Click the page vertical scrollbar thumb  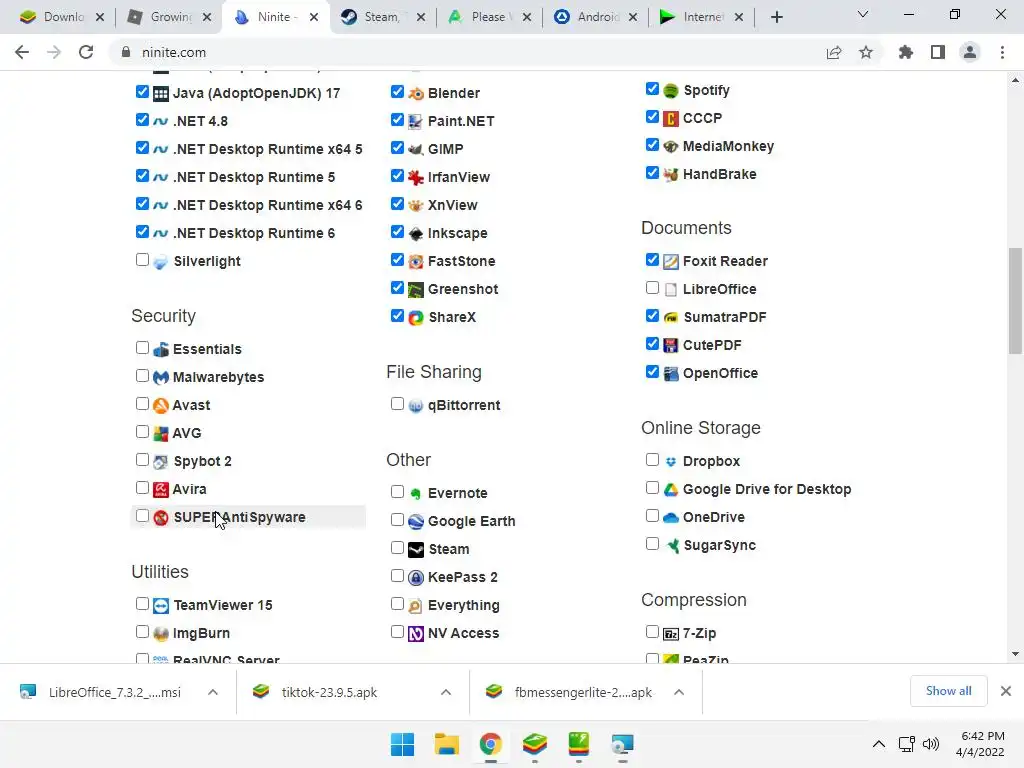[1015, 300]
